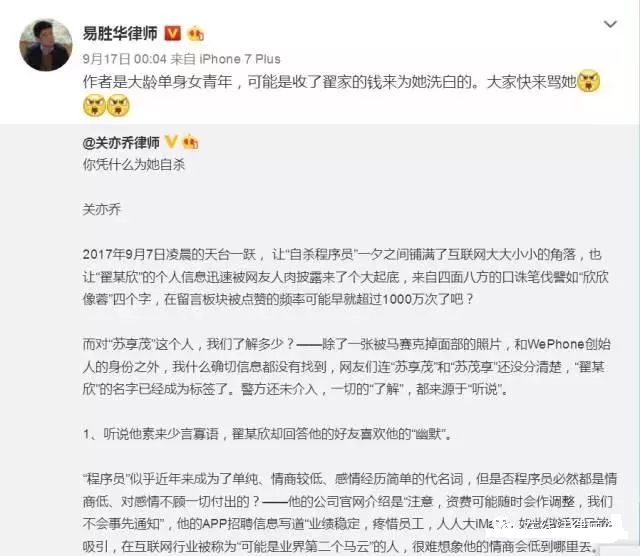Click the membership badge icon beside 易胜华律师
640x556 pixels.
[x=196, y=33]
